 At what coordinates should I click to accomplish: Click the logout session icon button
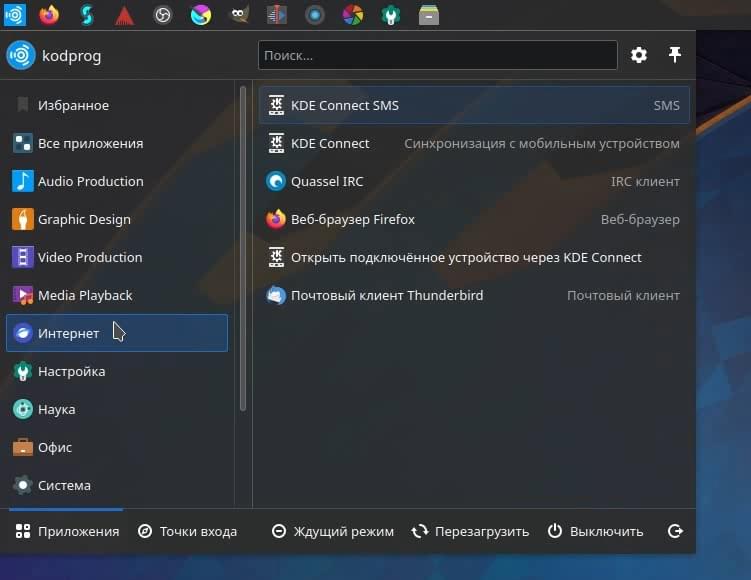pyautogui.click(x=675, y=531)
